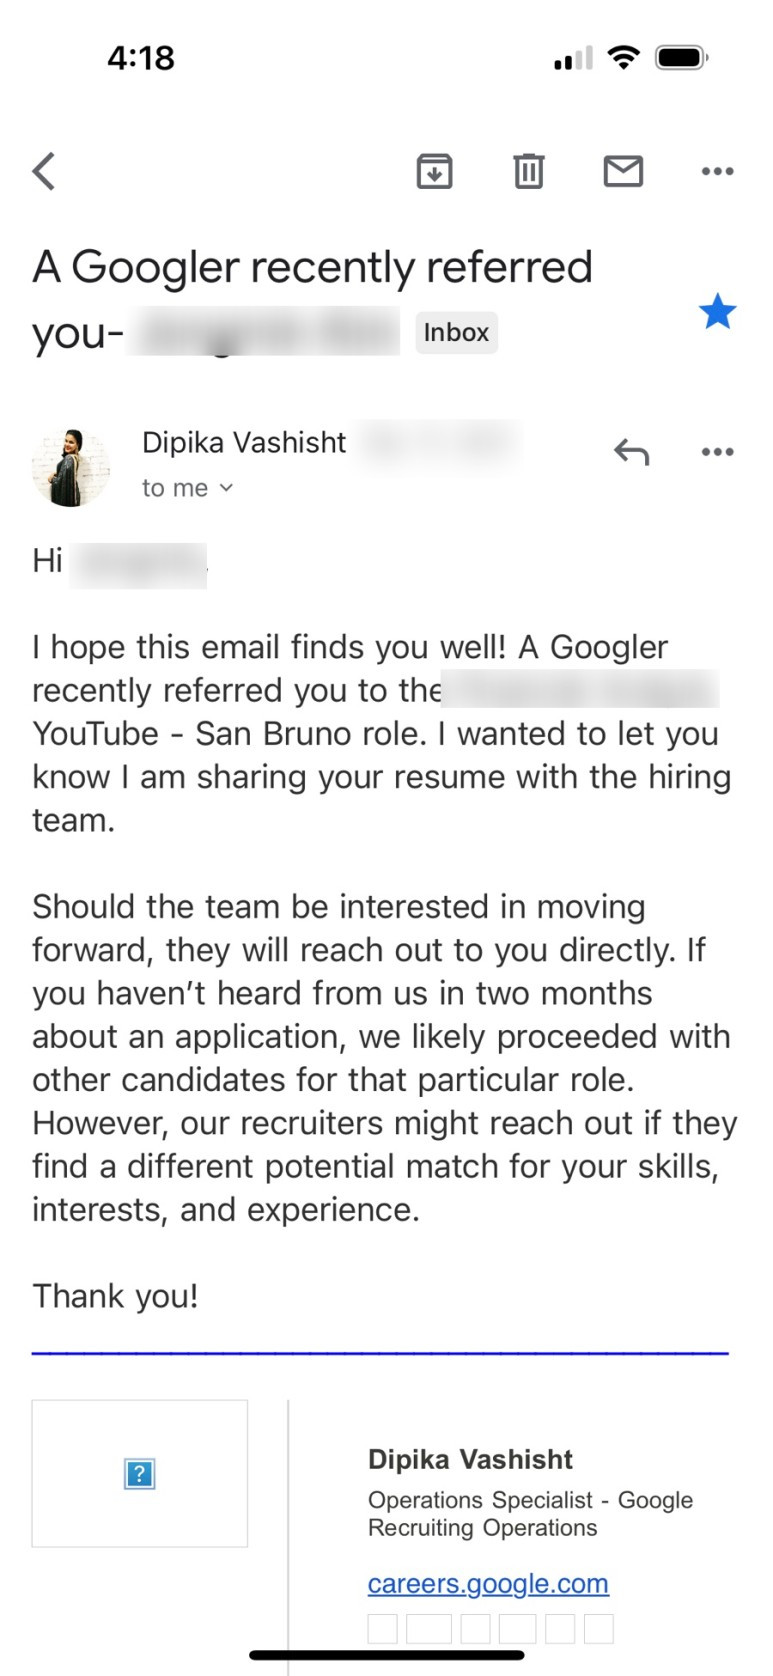Tap the first social icon box in signature
This screenshot has height=1676, width=773.
coord(382,1628)
